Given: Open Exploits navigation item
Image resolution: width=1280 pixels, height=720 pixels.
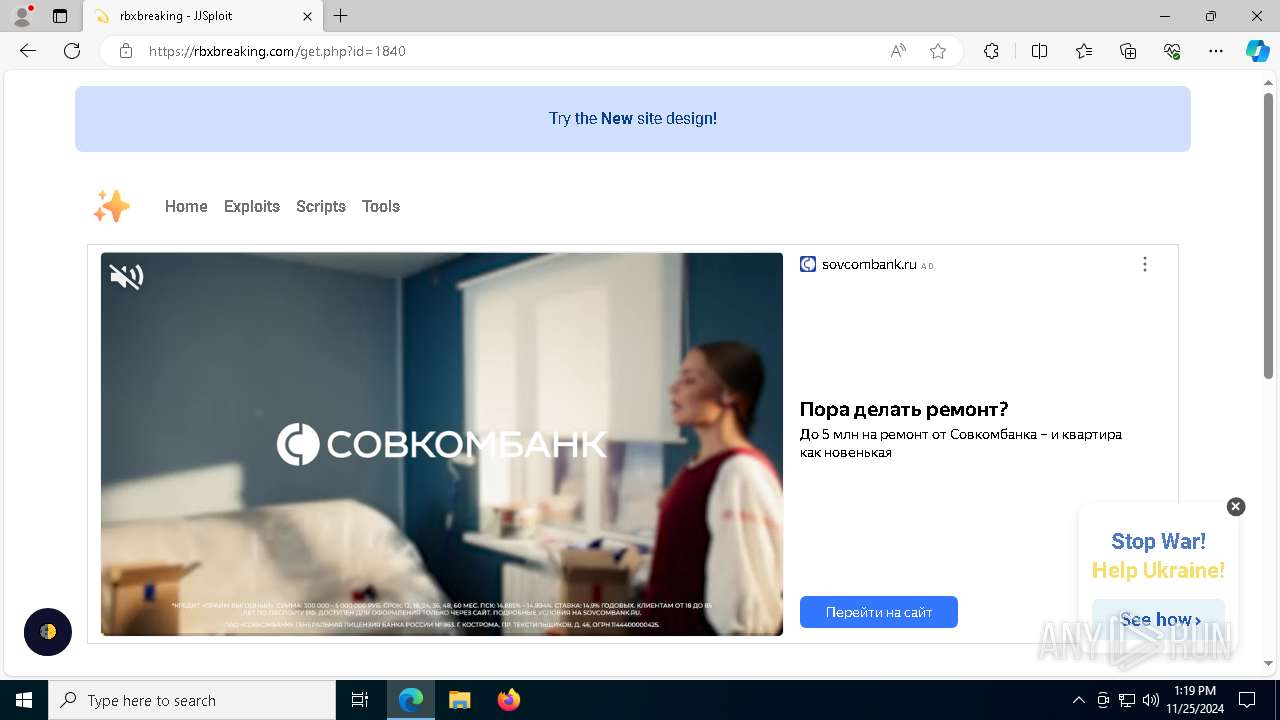Looking at the screenshot, I should 252,206.
